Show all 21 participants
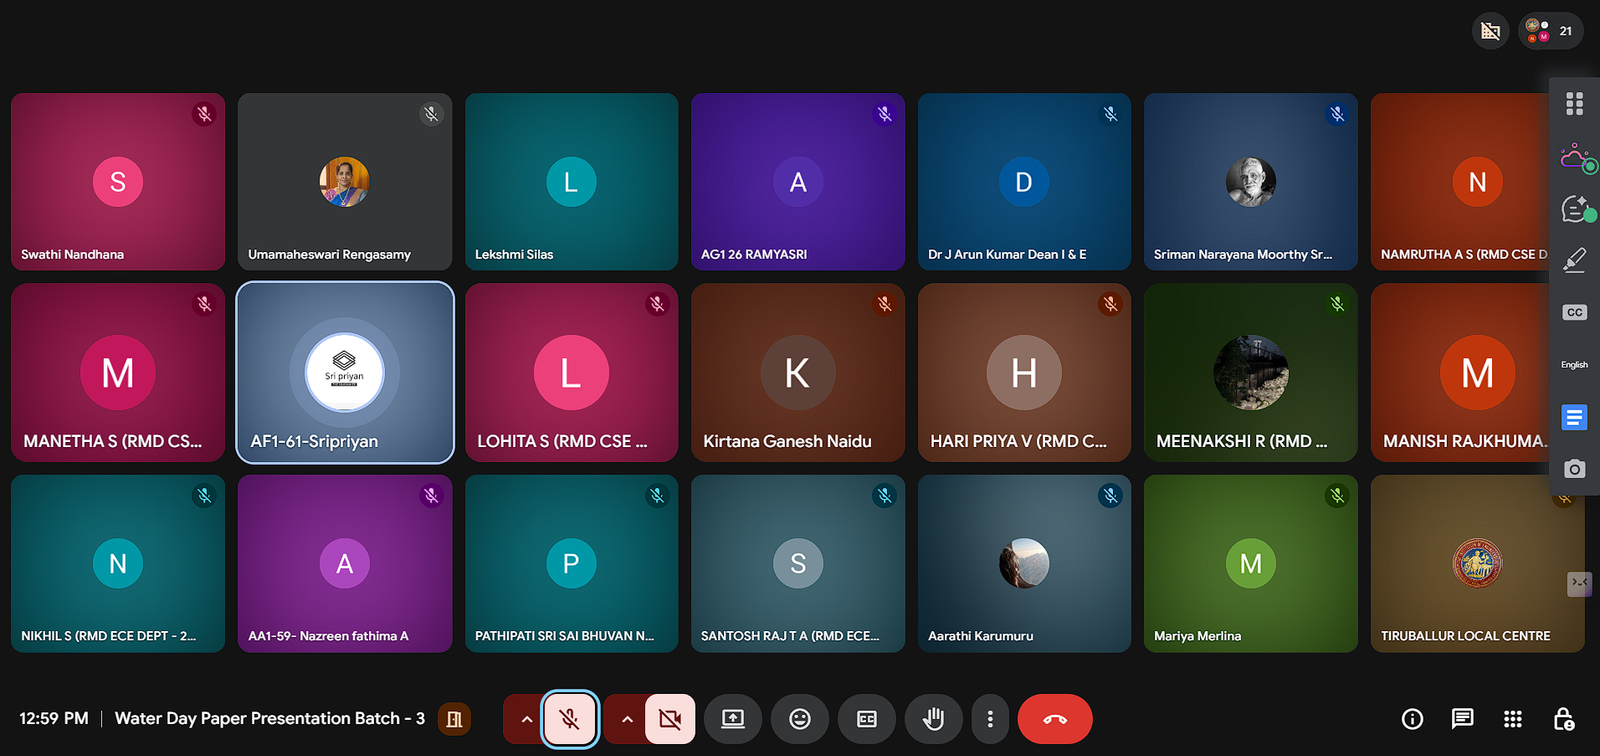 coord(1550,31)
